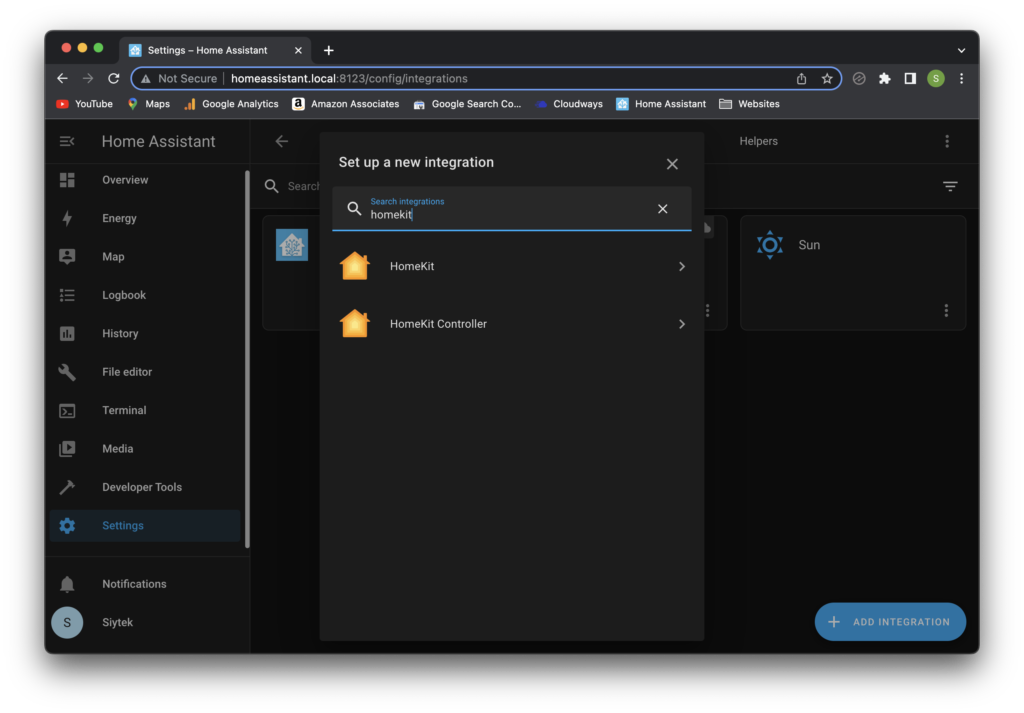Clear the homekit search text

click(662, 208)
